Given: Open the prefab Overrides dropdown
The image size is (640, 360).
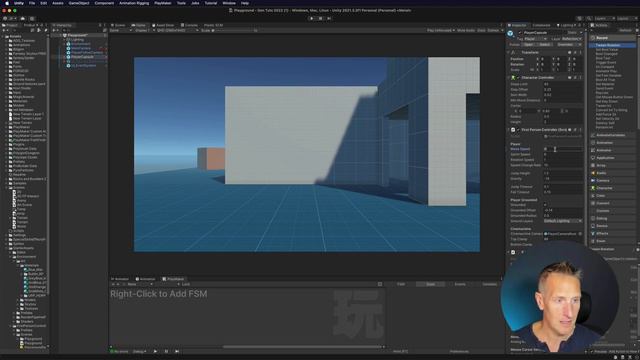Looking at the screenshot, I should pos(568,44).
